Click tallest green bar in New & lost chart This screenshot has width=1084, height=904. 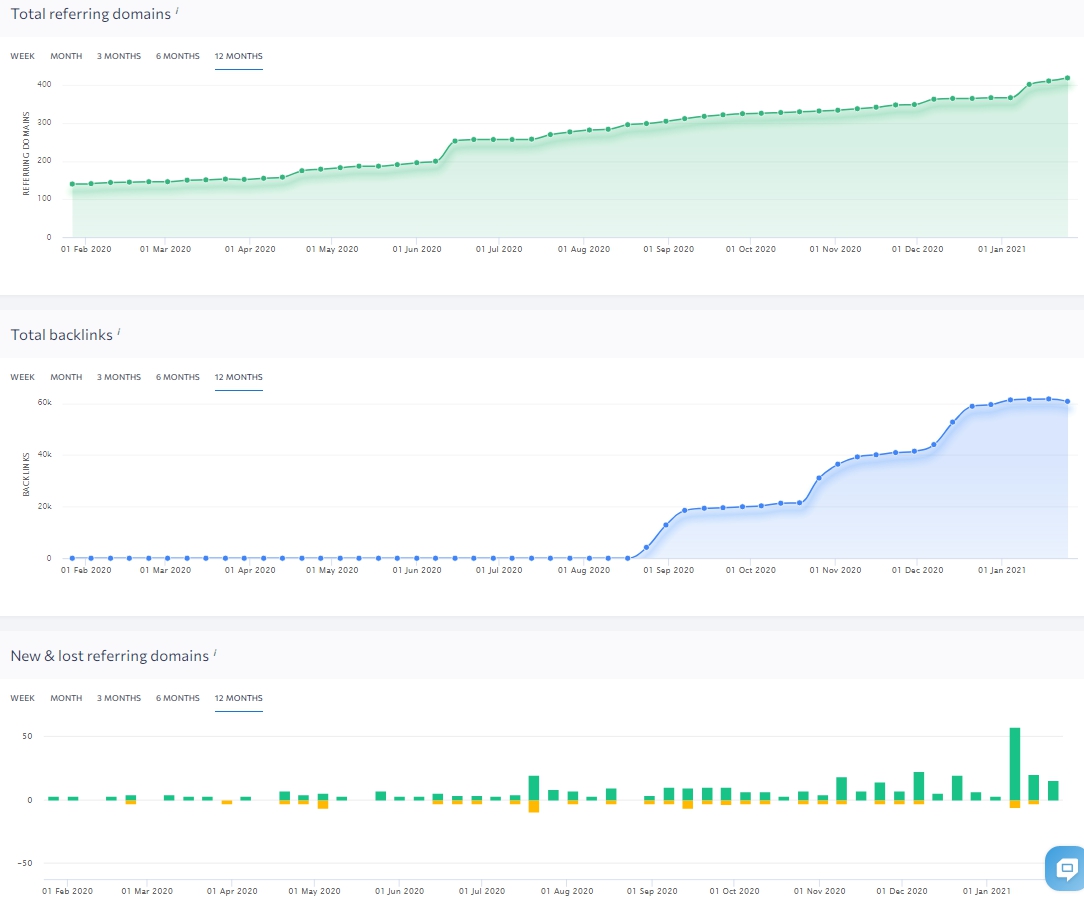[1015, 763]
